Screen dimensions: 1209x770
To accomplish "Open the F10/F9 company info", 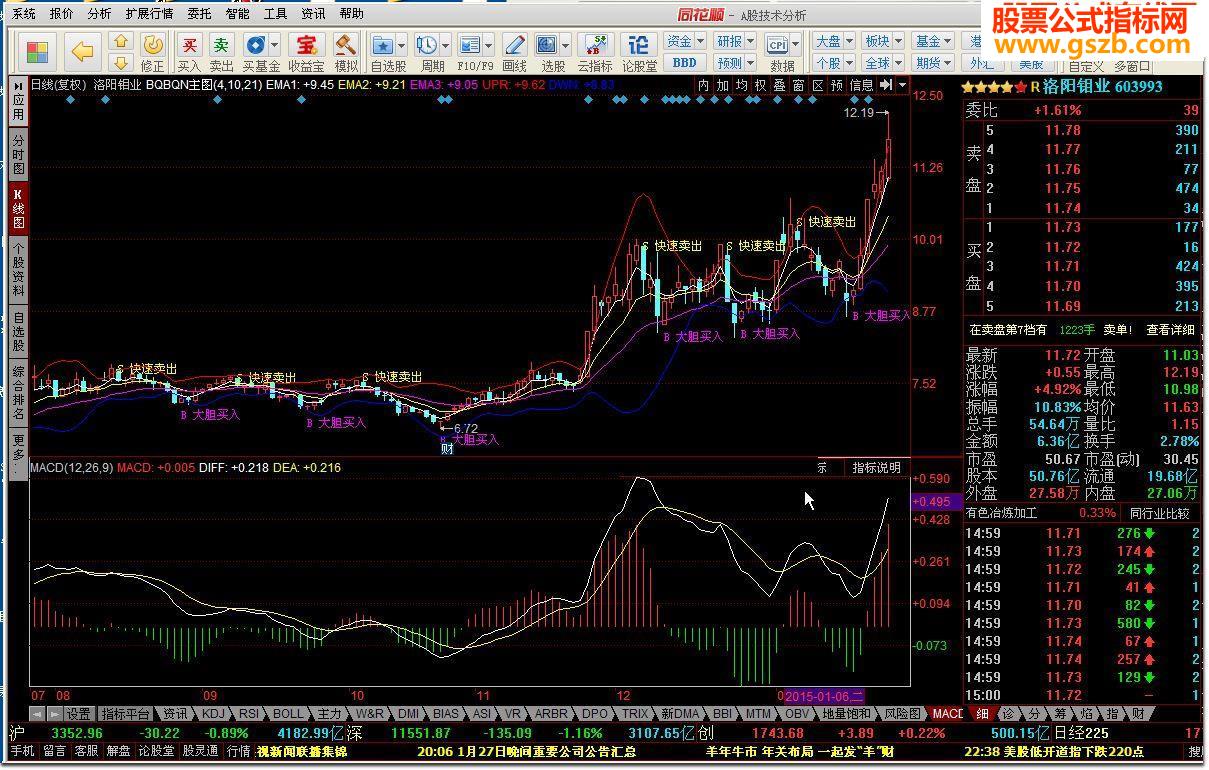I will [475, 52].
